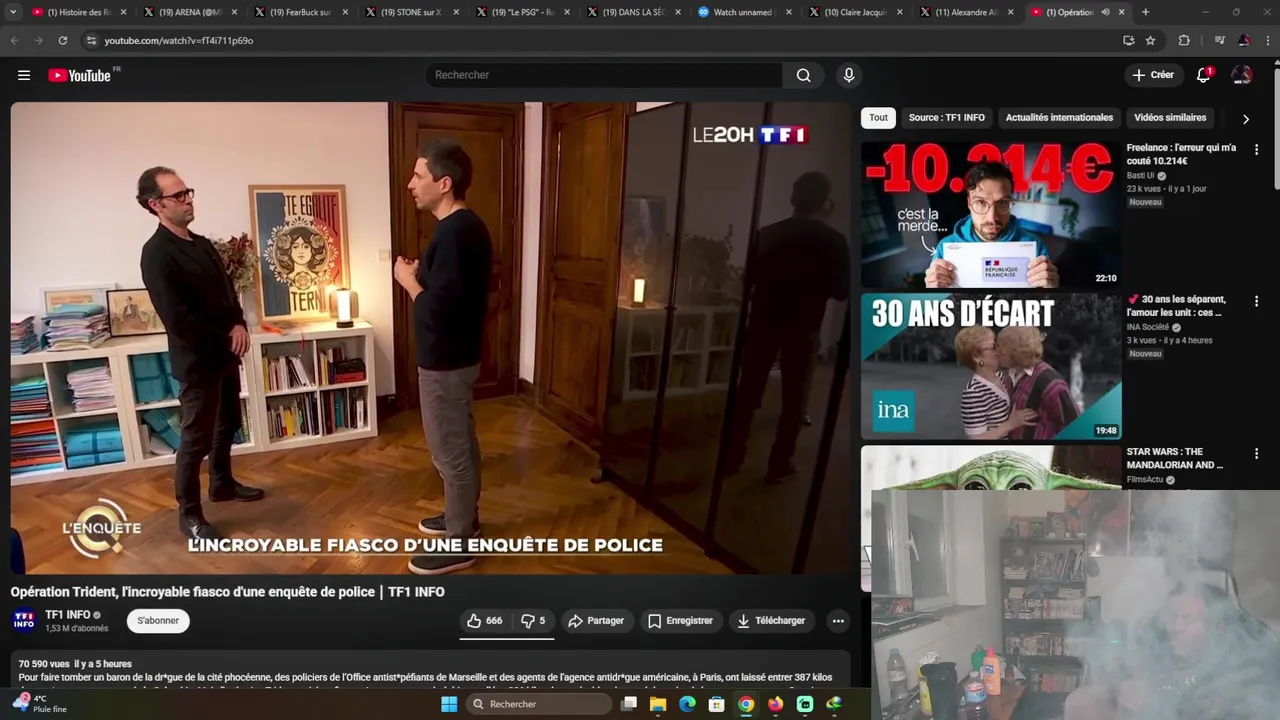Open options for the Star Wars video
Screen dimensions: 1280x720
1256,453
